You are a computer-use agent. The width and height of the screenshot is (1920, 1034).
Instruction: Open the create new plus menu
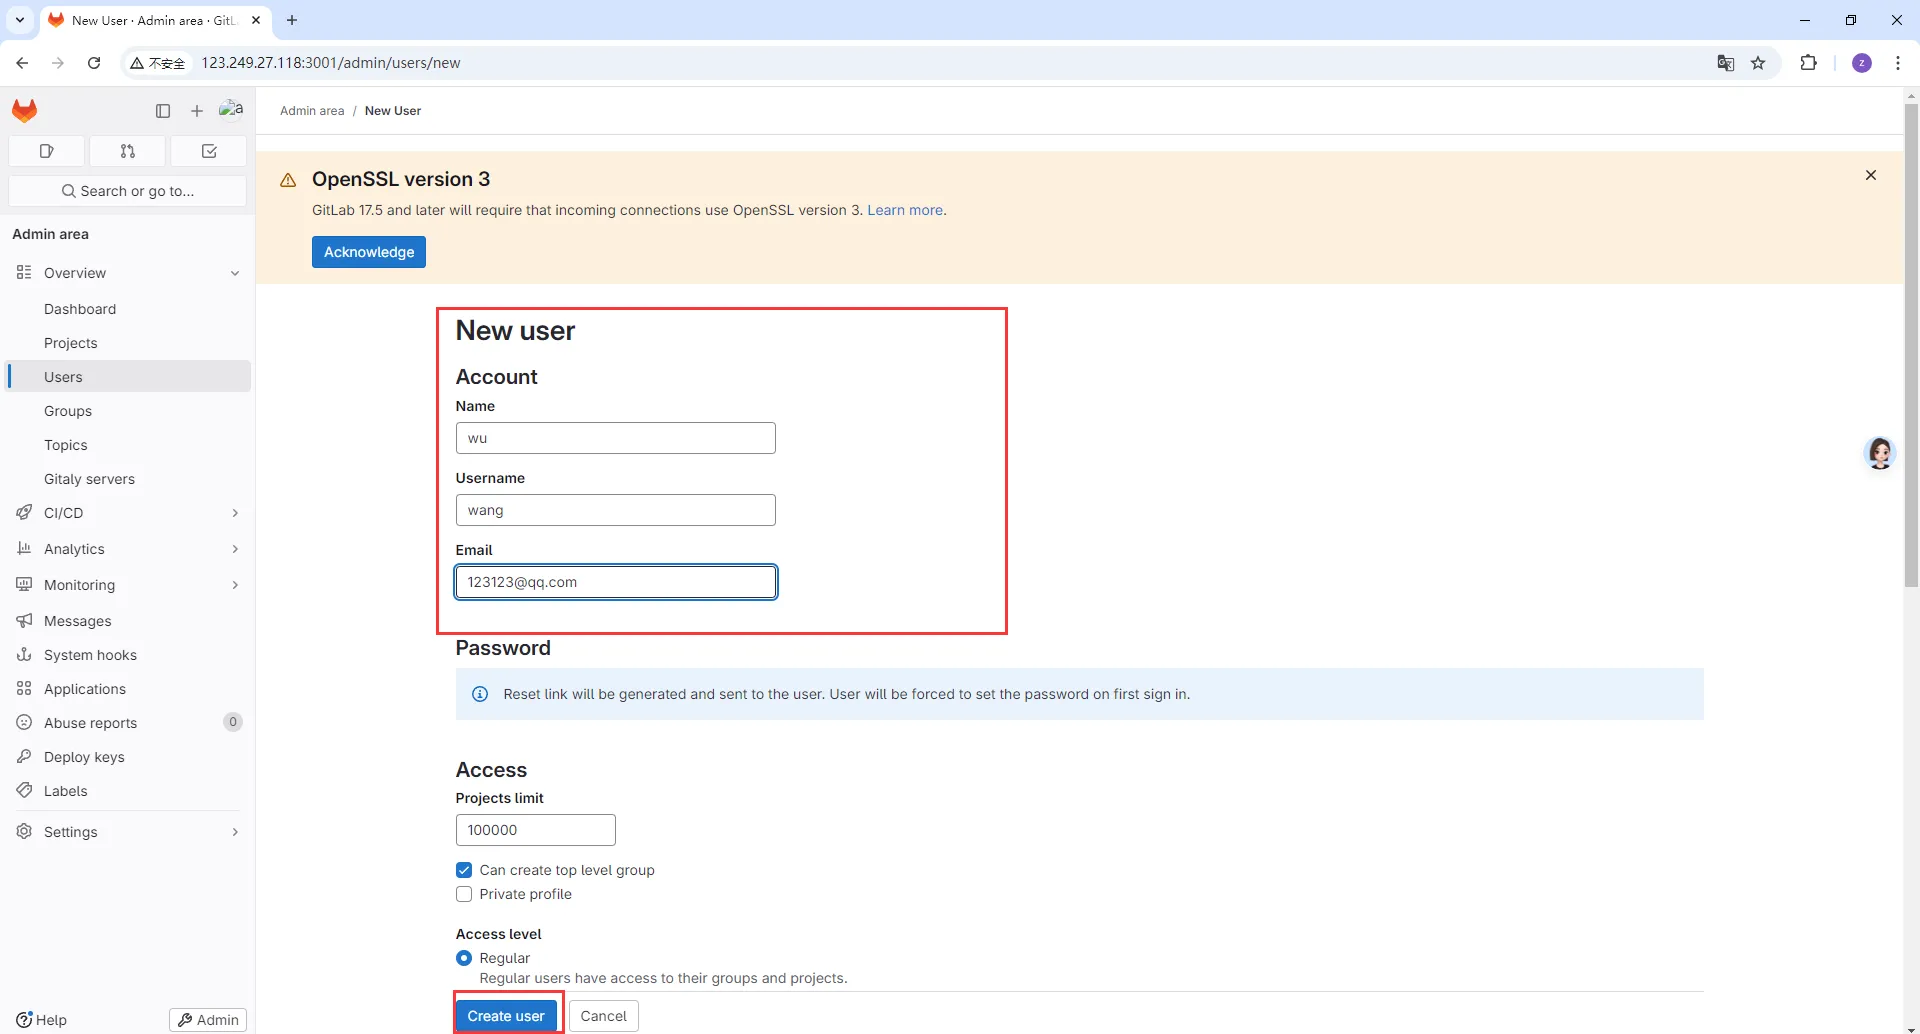click(x=197, y=111)
